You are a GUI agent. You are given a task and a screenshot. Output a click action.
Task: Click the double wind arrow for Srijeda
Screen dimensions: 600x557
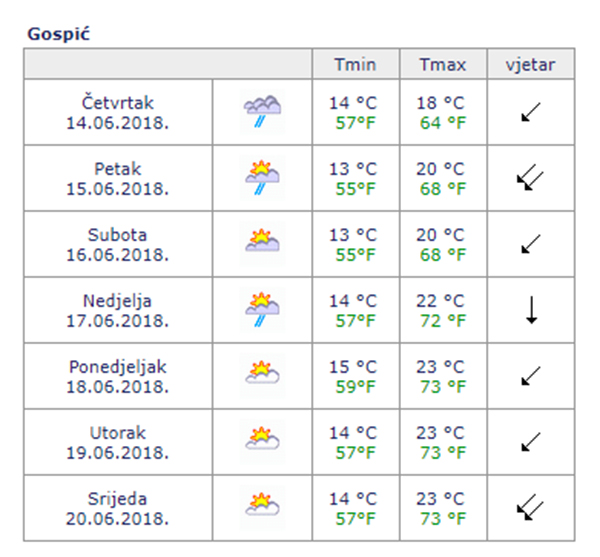530,507
